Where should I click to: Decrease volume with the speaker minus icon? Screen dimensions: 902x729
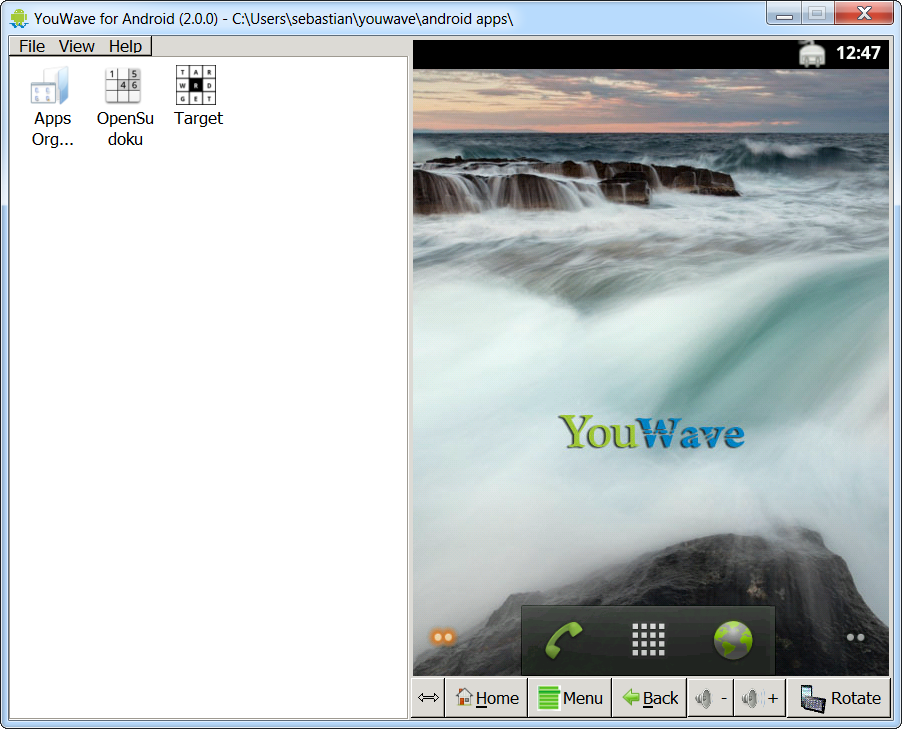click(x=710, y=697)
